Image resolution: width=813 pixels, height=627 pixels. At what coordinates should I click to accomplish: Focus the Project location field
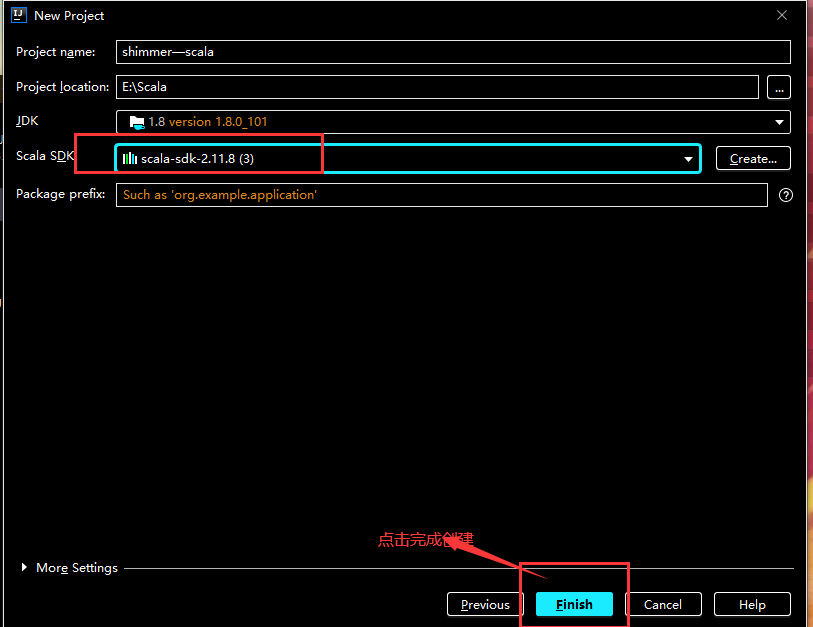[437, 87]
